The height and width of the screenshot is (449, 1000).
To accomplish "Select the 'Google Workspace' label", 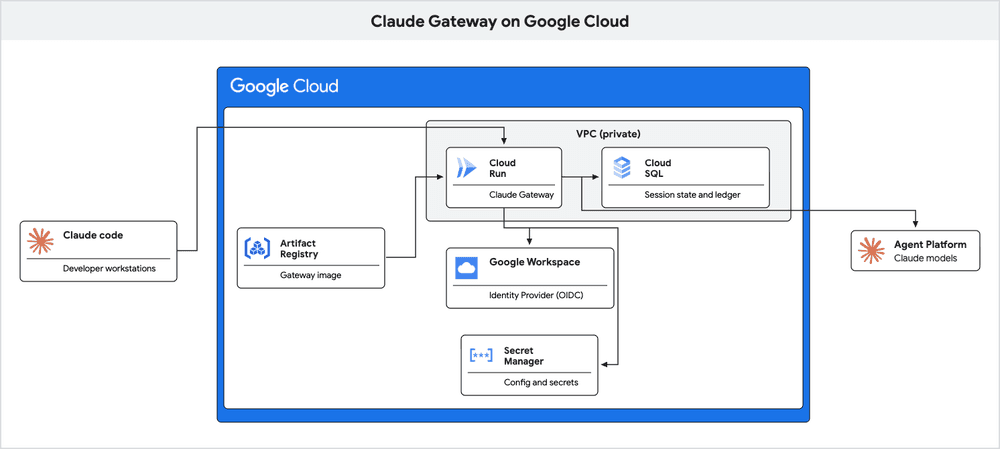I will (x=534, y=262).
